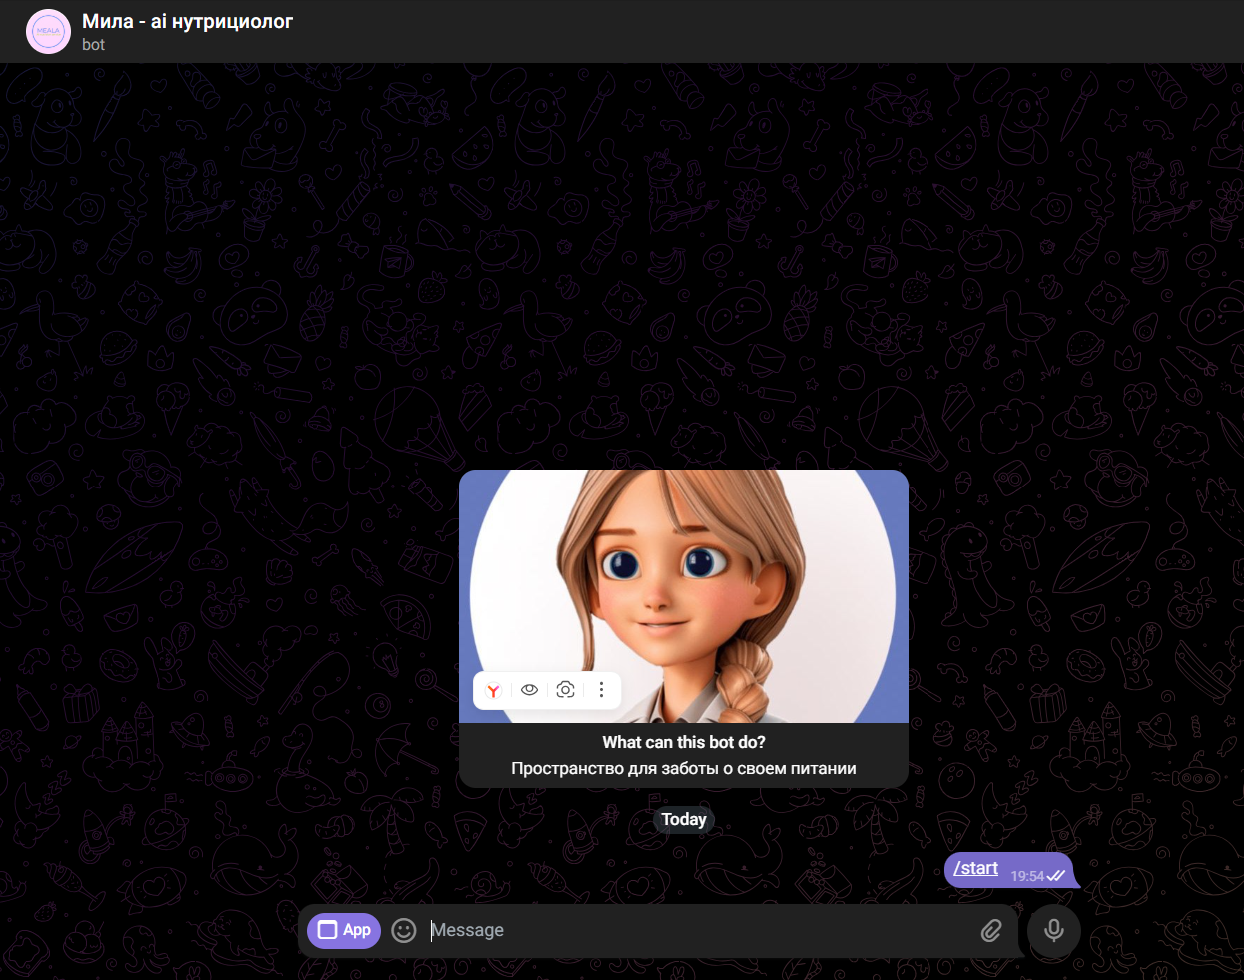Click the 'What can this bot do?' heading
Image resolution: width=1244 pixels, height=980 pixels.
point(684,742)
